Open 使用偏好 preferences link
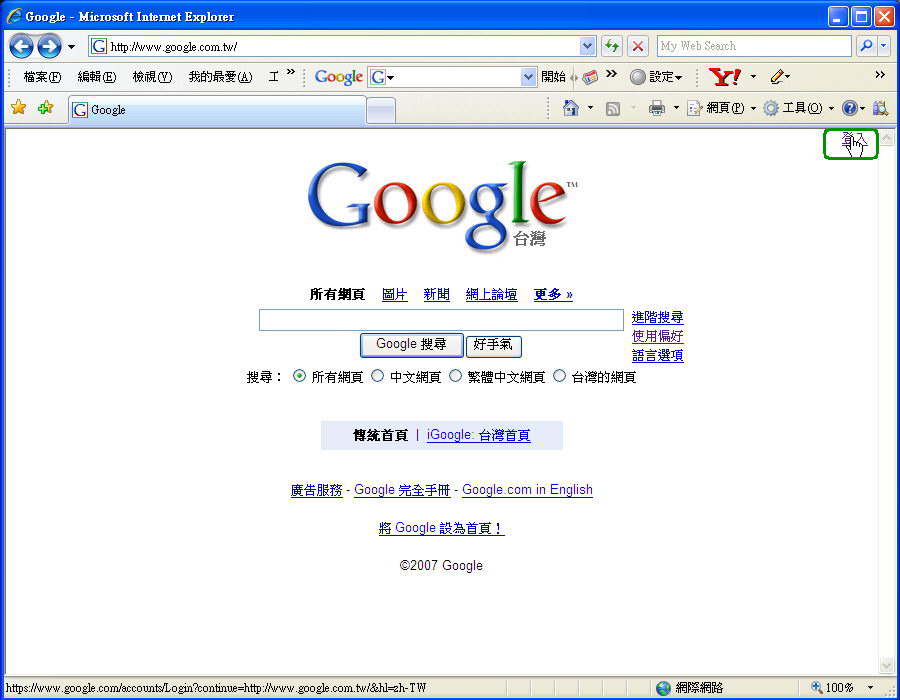The width and height of the screenshot is (900, 700). click(658, 336)
